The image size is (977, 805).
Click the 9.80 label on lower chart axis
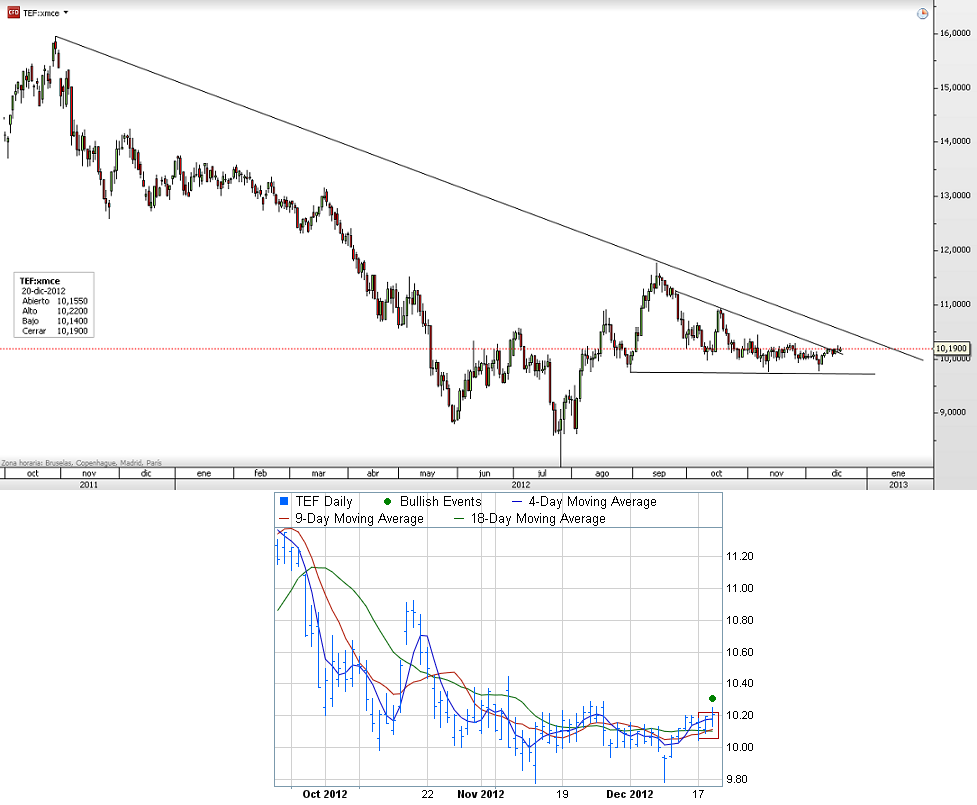(x=737, y=779)
